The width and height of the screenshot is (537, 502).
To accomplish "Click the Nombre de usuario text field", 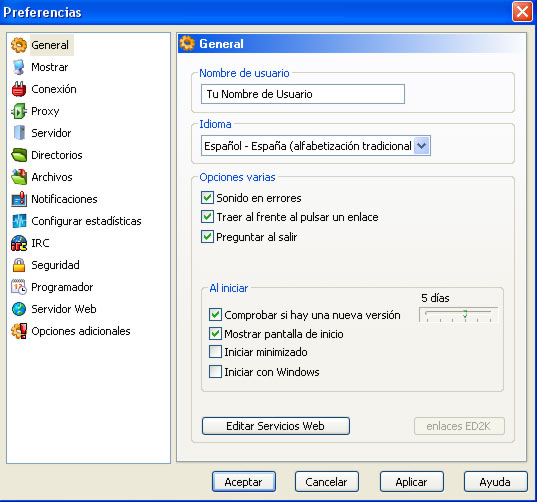I will [303, 94].
